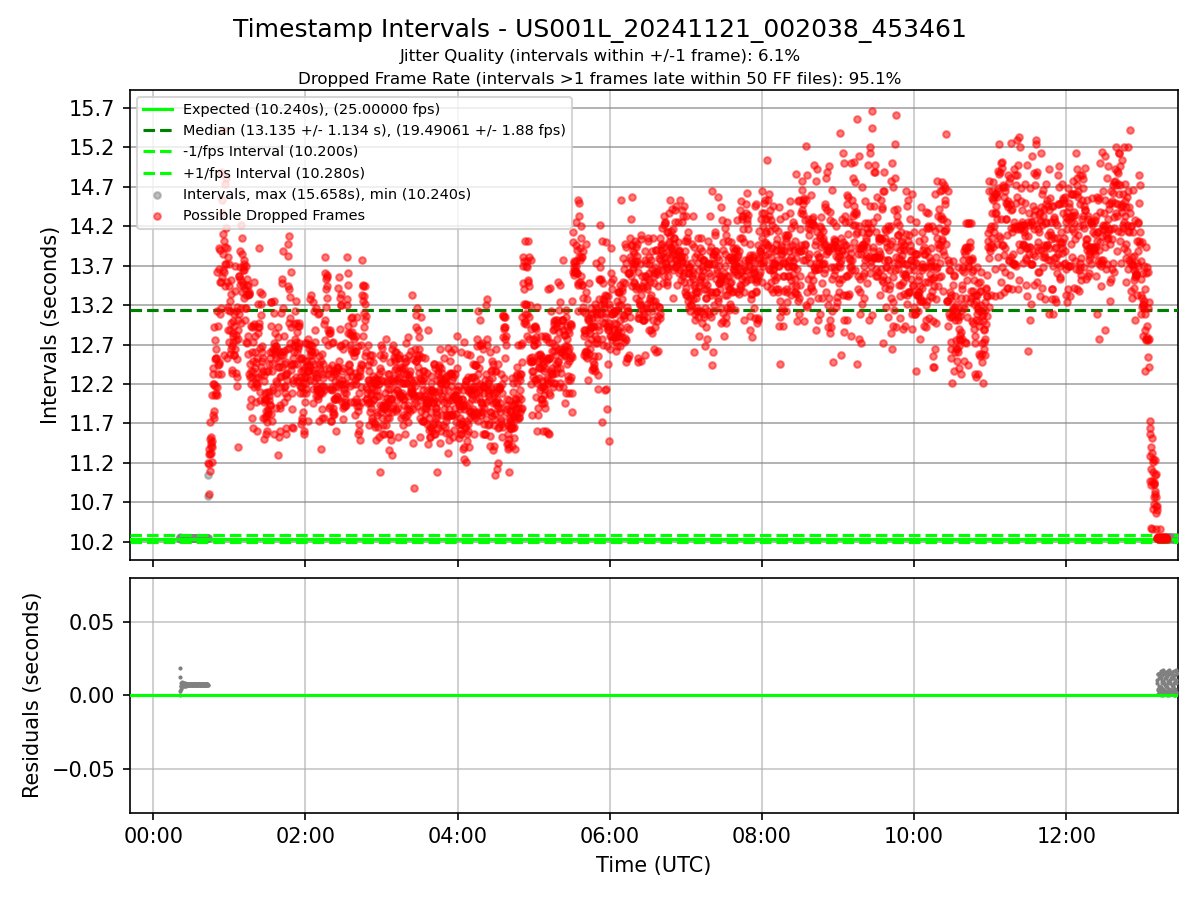1200x900 pixels.
Task: Click the 13.2 y-axis tick label
Action: pyautogui.click(x=93, y=305)
